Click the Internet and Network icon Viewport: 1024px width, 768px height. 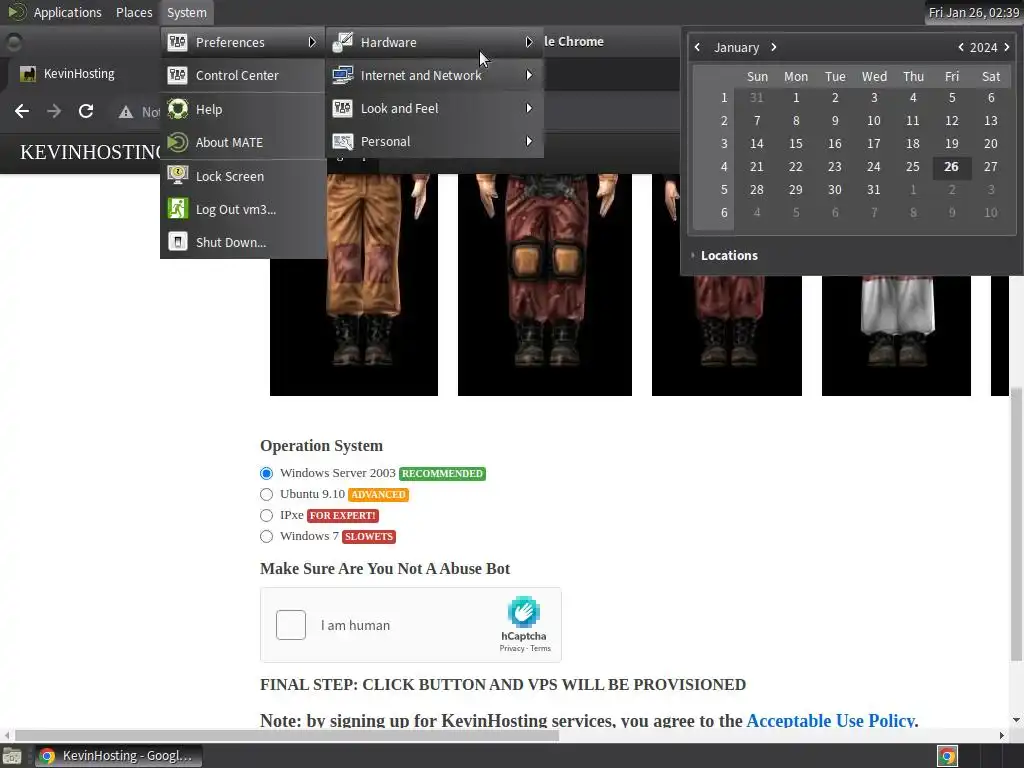343,75
